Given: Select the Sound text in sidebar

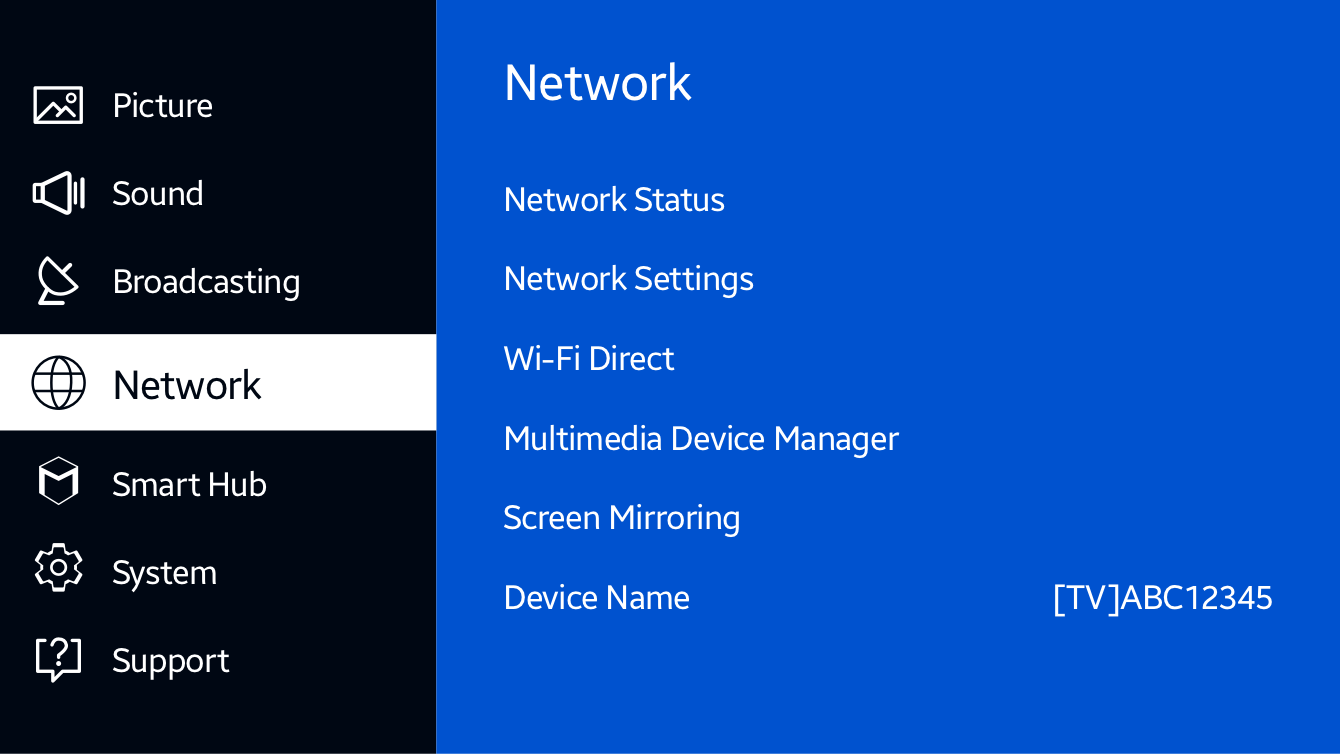Looking at the screenshot, I should 157,194.
